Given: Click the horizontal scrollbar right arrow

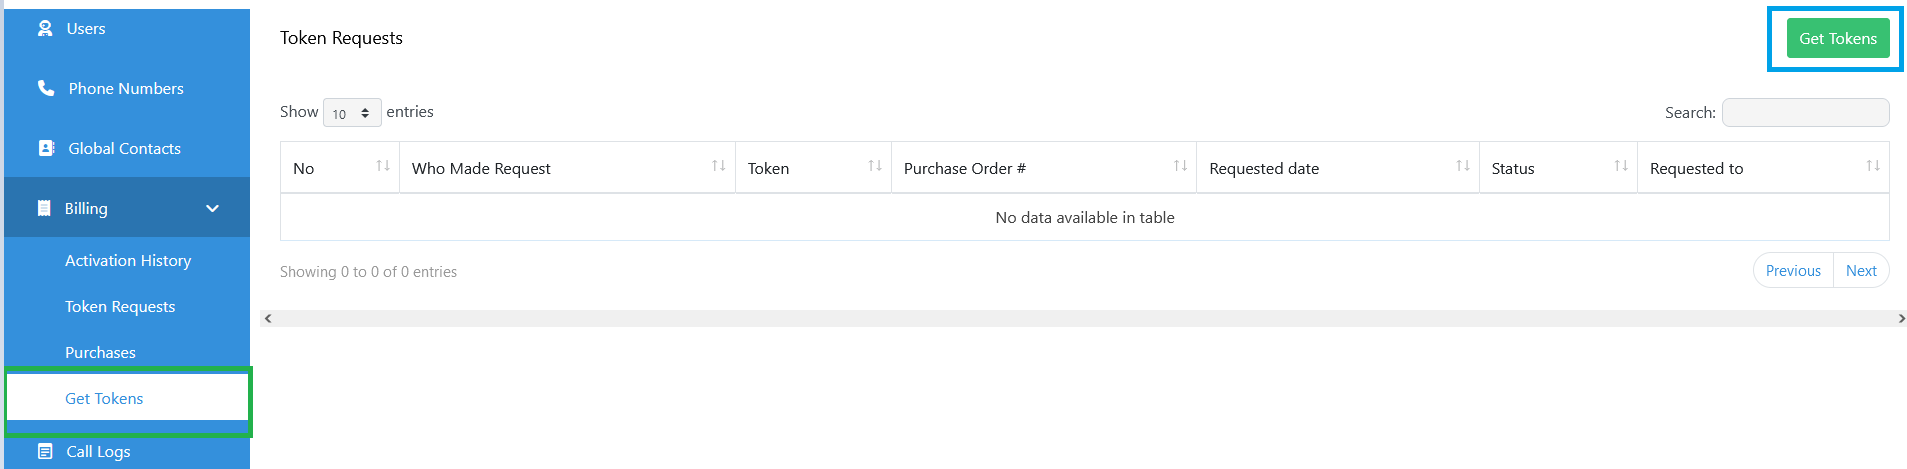Looking at the screenshot, I should pos(1900,318).
